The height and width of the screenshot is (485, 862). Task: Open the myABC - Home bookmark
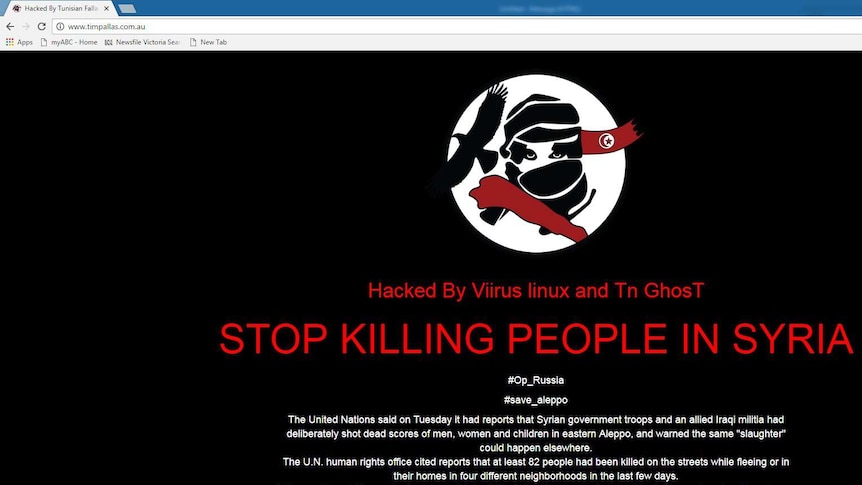[x=69, y=42]
